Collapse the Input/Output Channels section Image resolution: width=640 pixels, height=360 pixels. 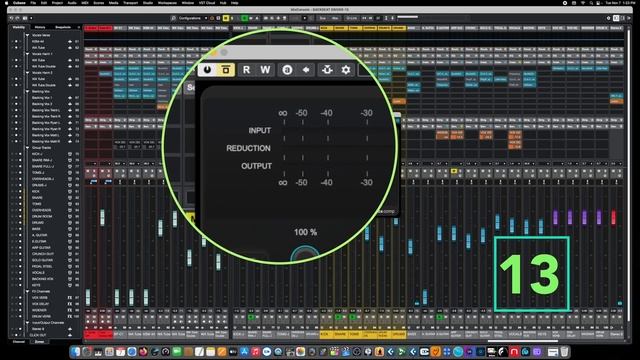pos(28,322)
